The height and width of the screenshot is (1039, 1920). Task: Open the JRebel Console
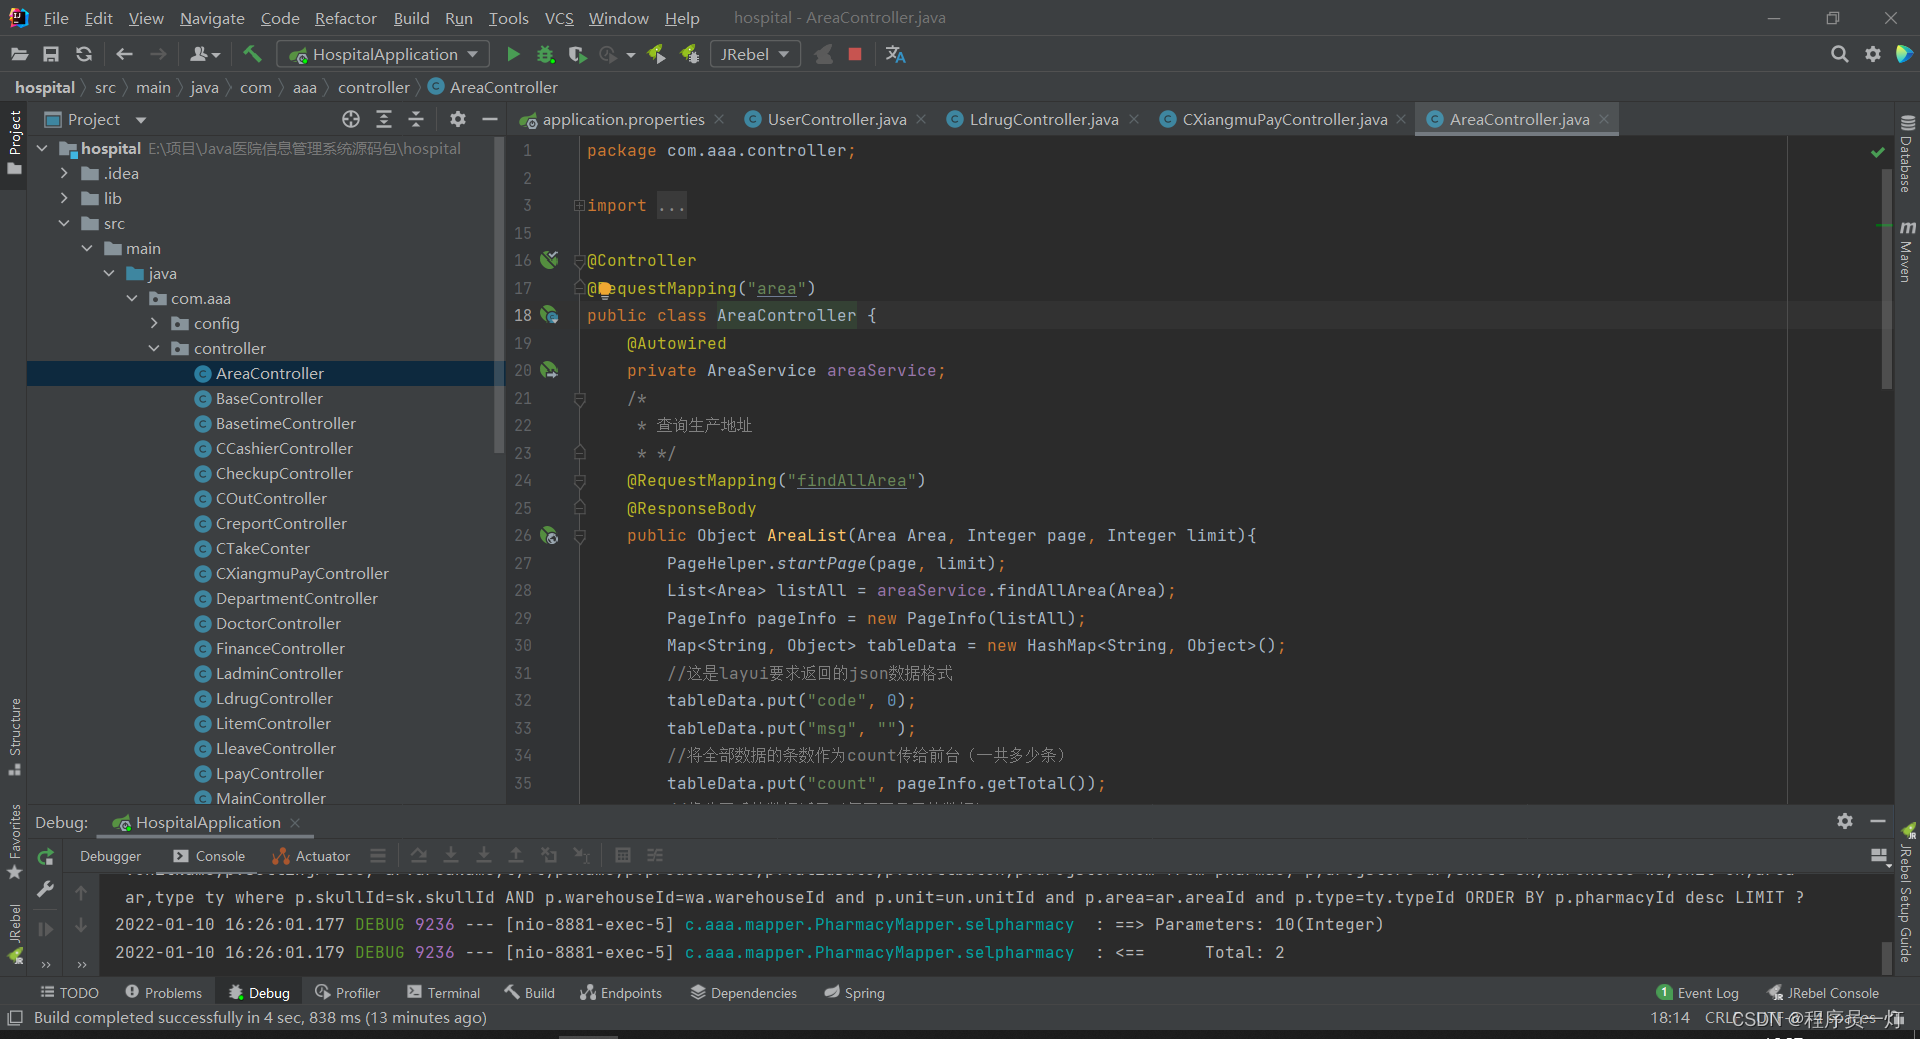(x=1823, y=993)
